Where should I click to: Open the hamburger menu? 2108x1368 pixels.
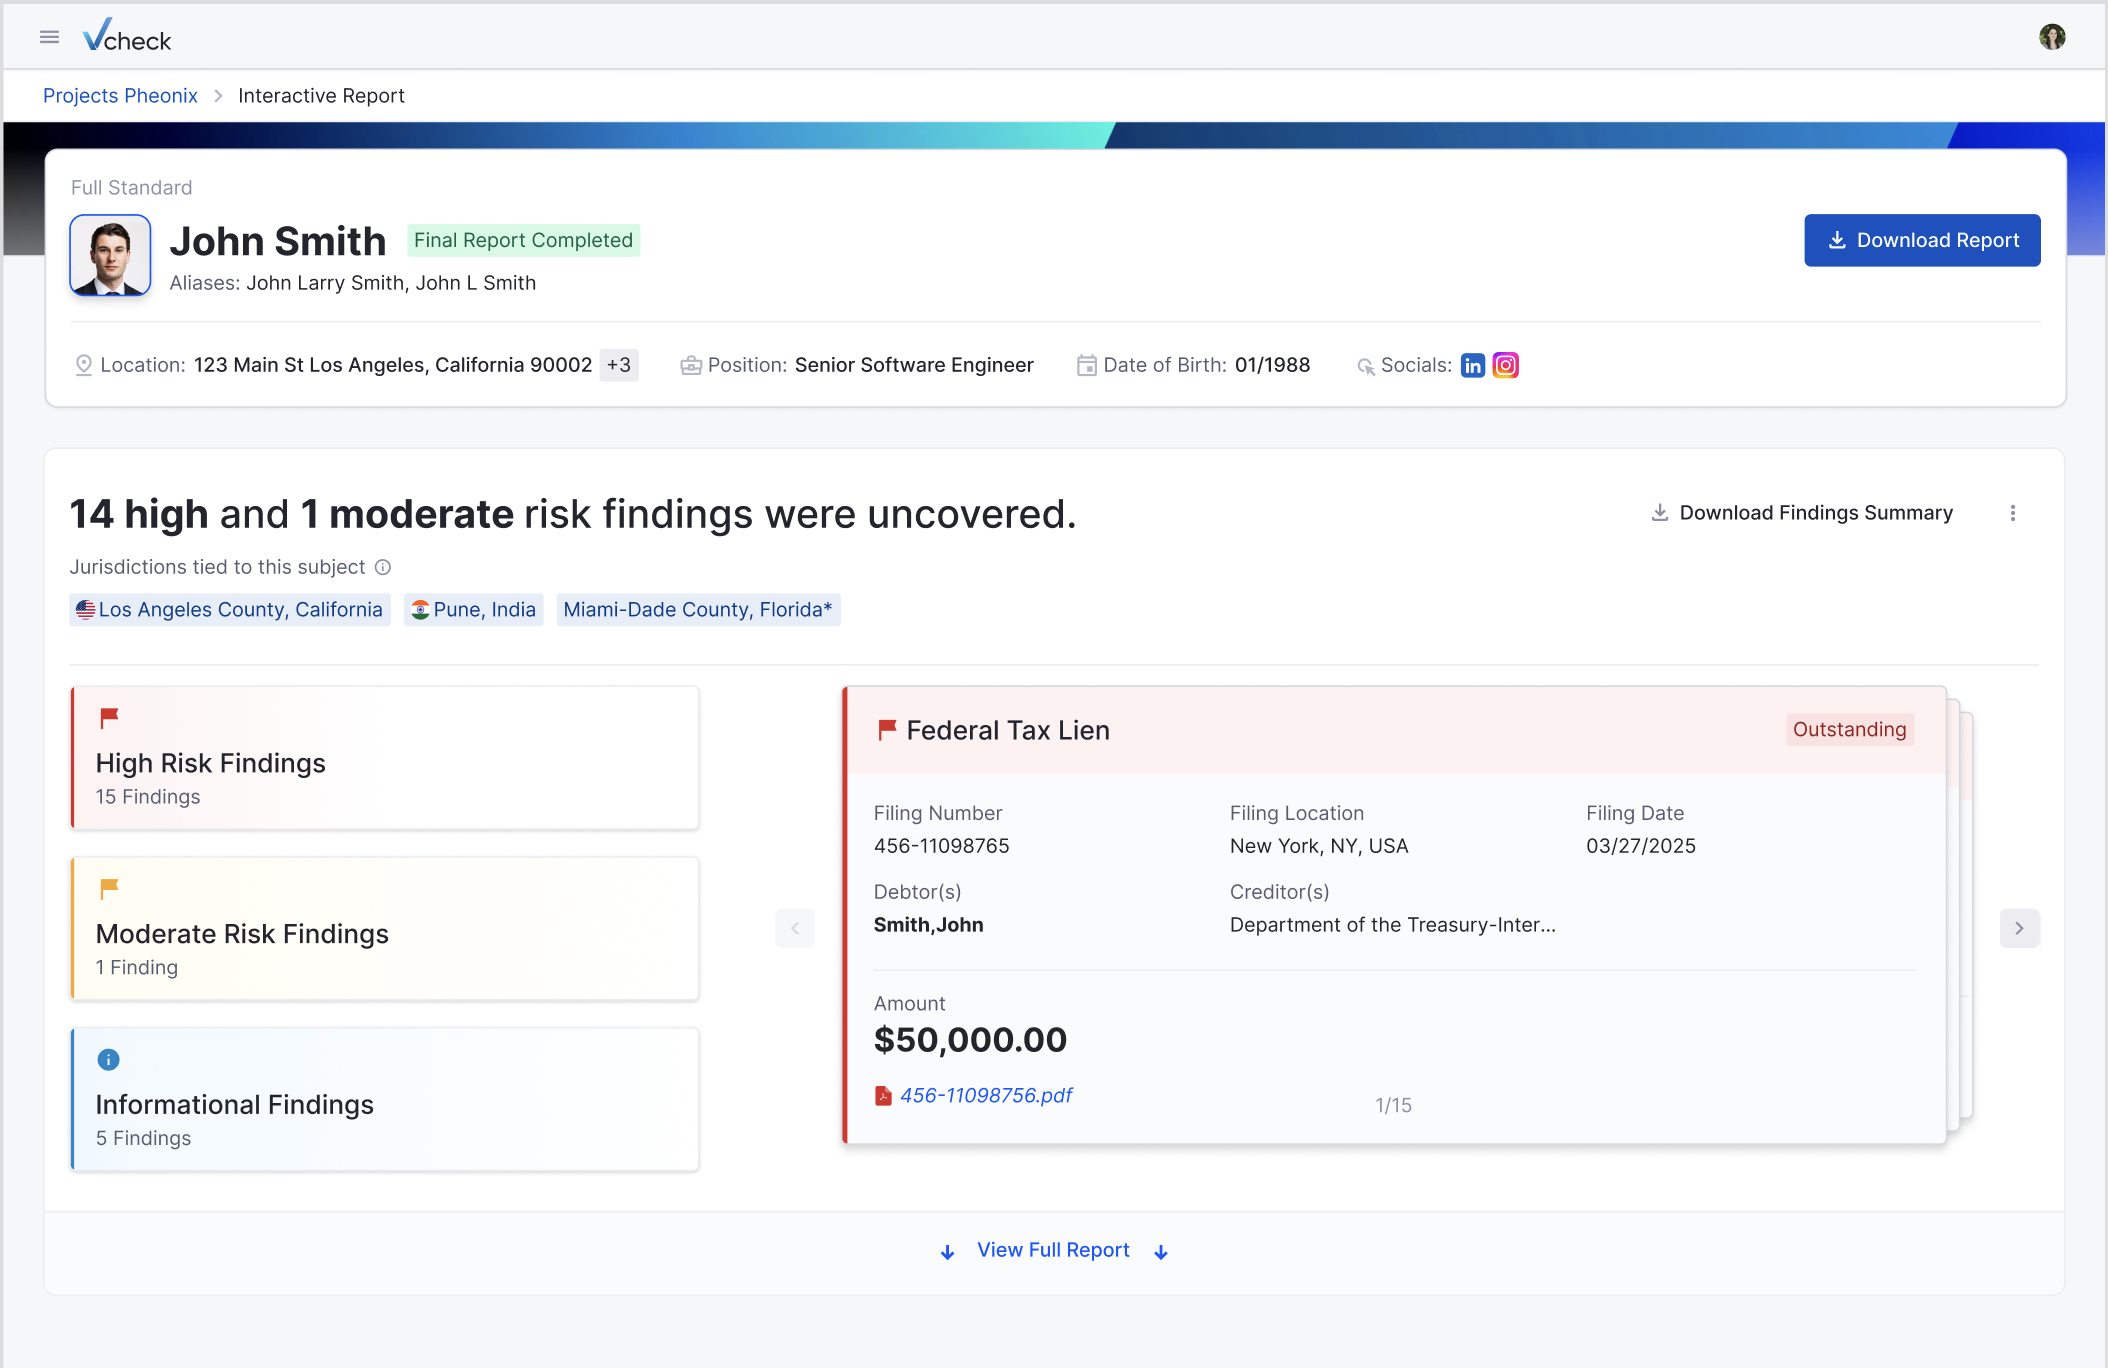49,37
